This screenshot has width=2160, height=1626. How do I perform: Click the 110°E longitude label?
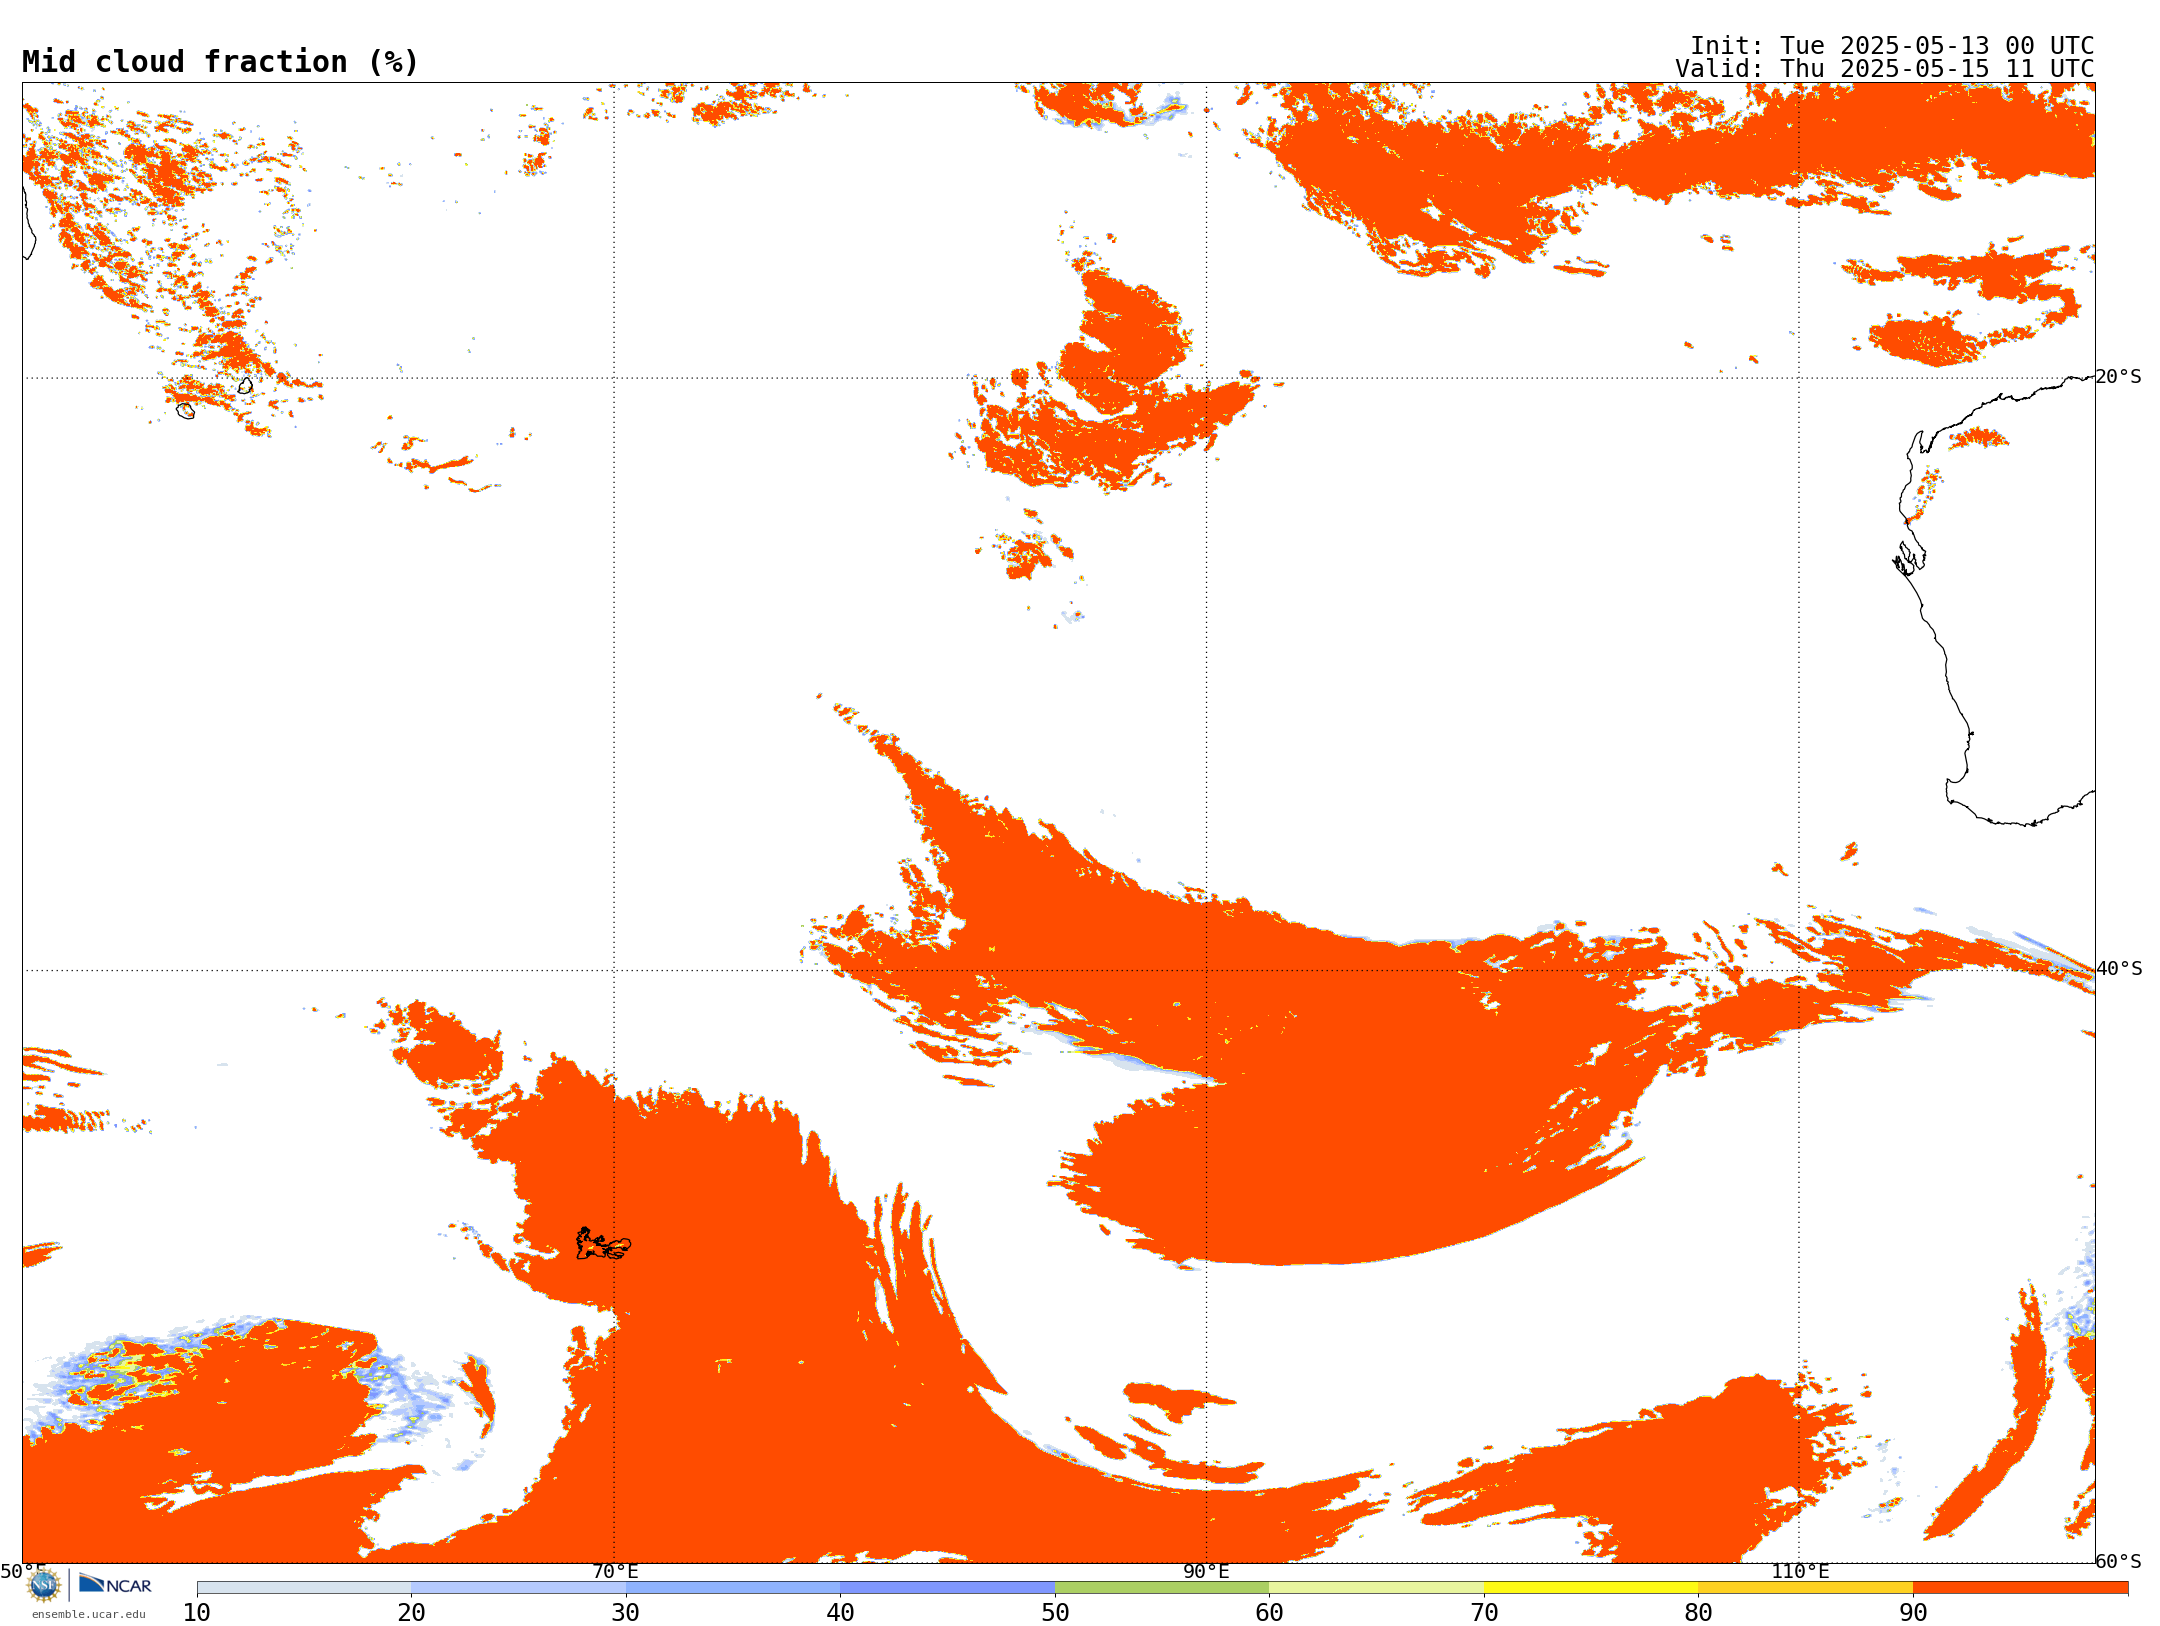(x=1800, y=1572)
